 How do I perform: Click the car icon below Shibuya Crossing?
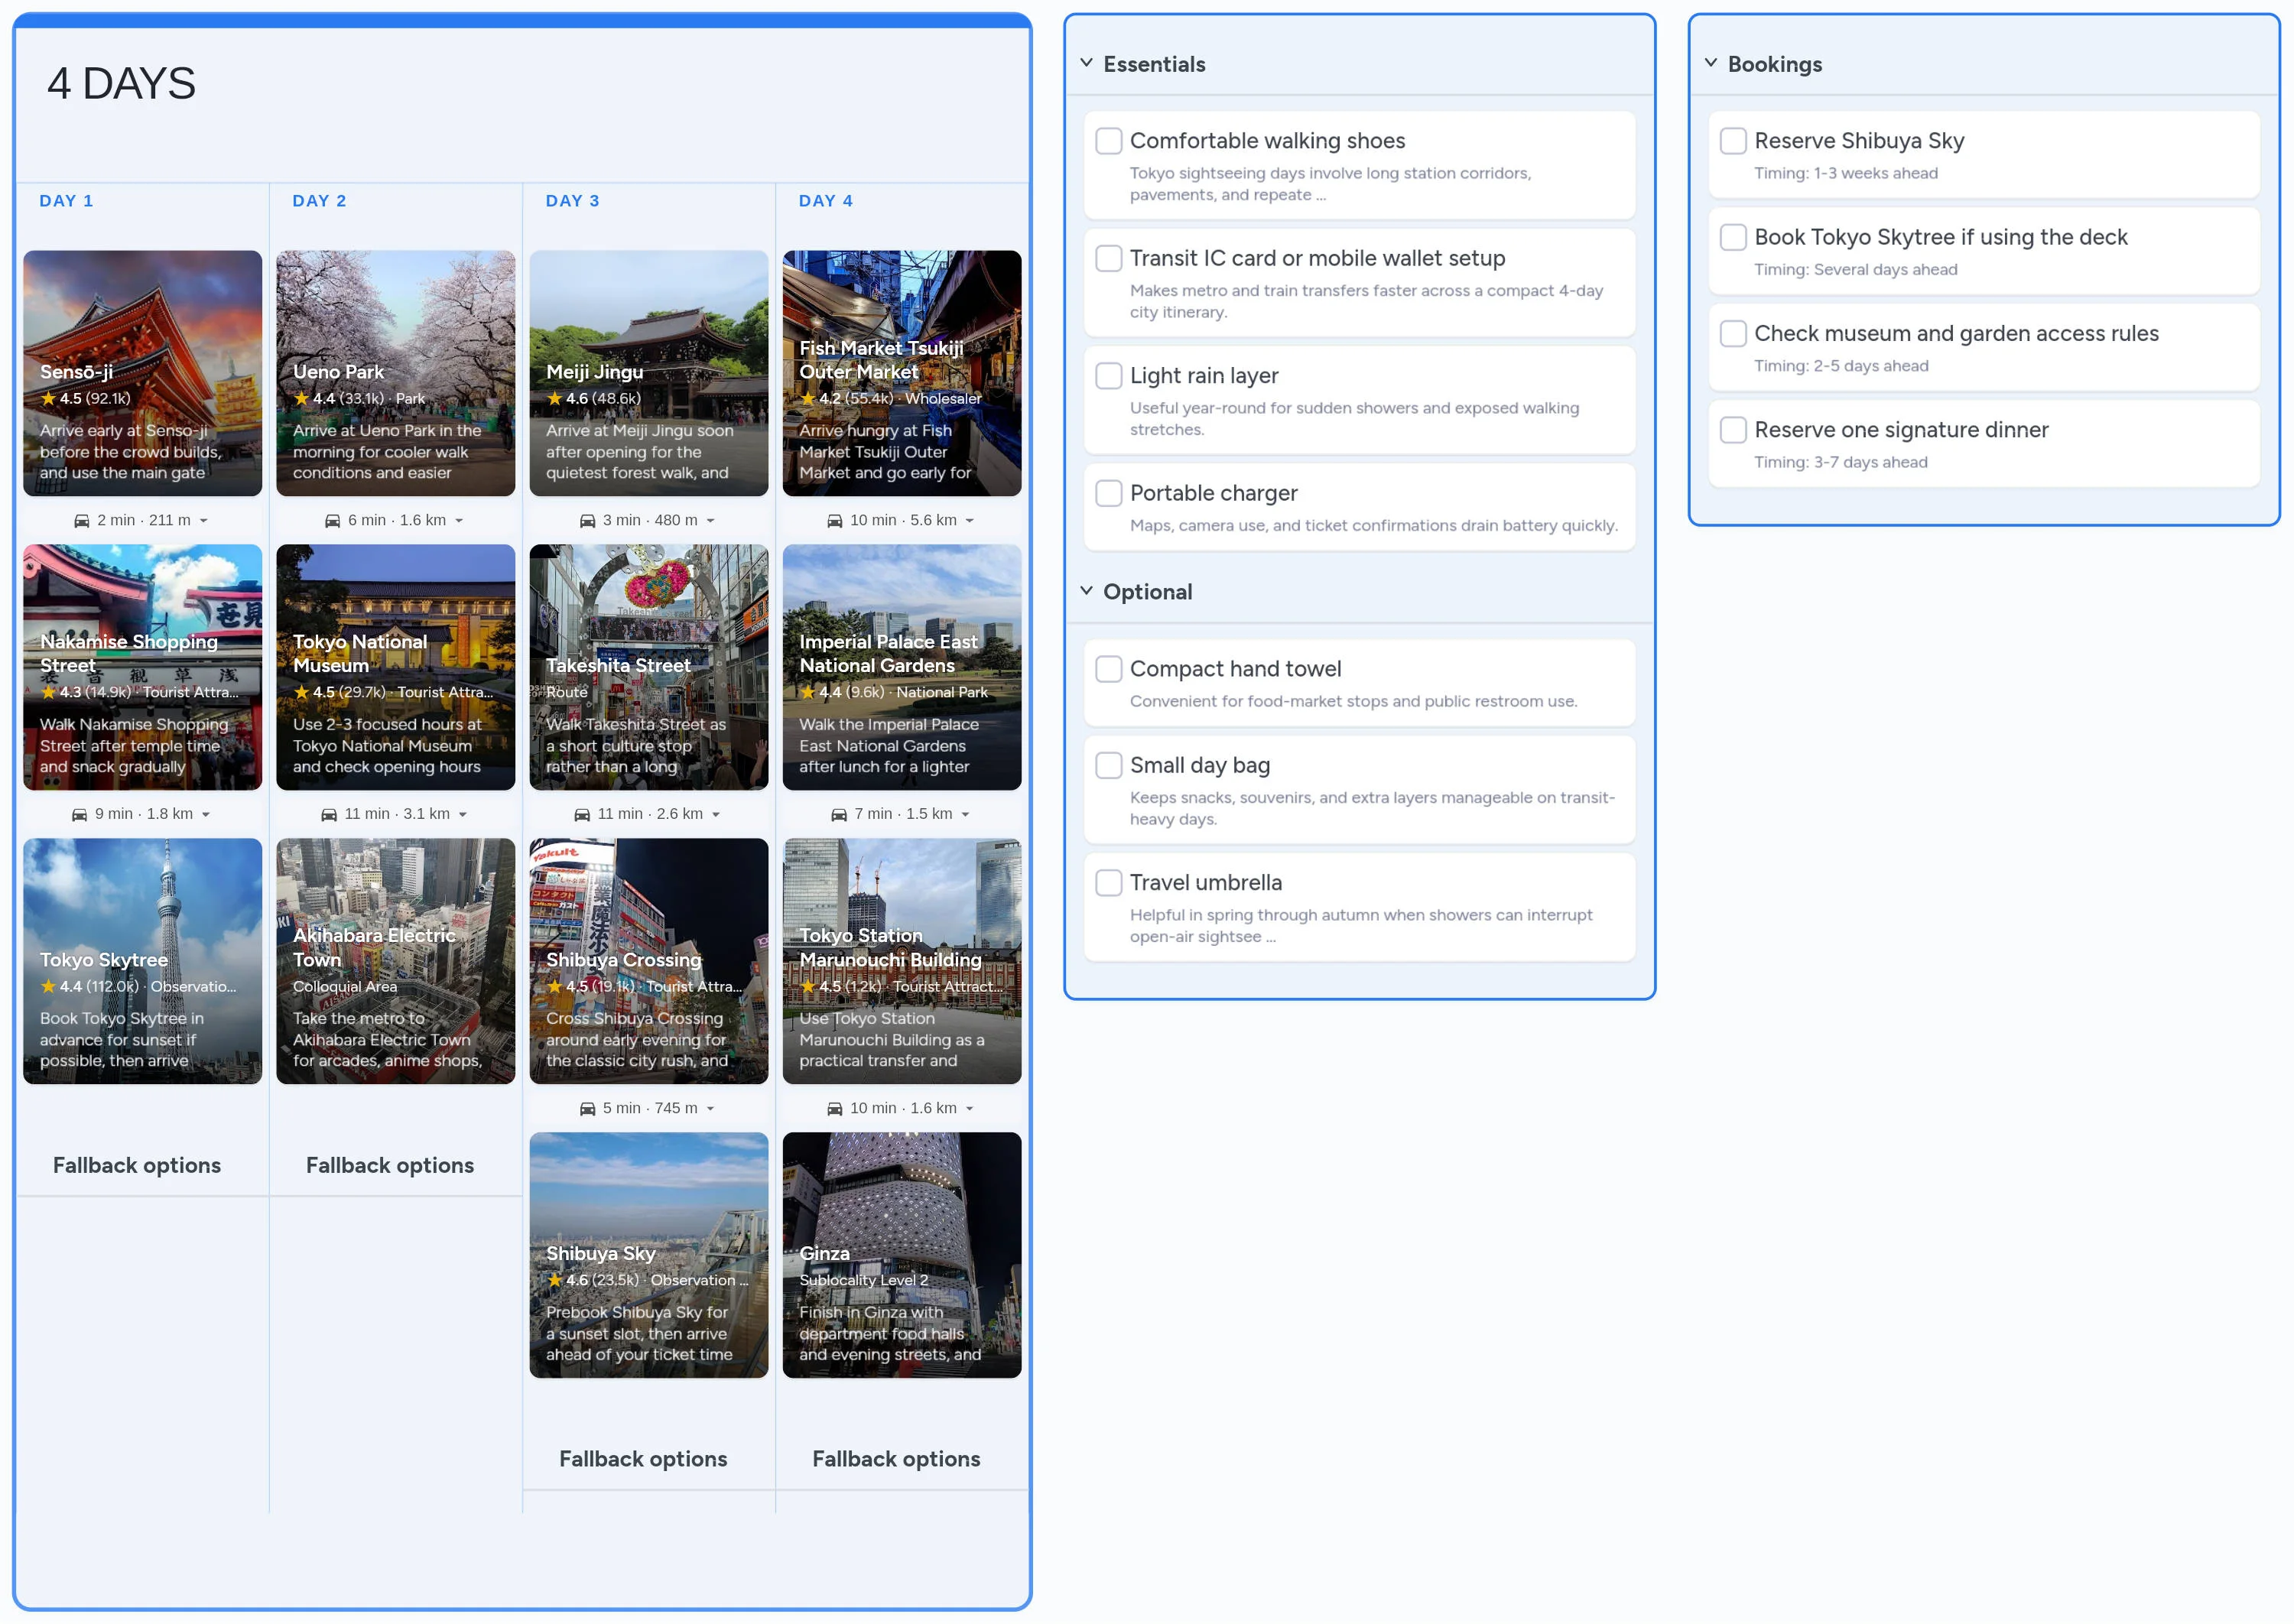tap(587, 1108)
